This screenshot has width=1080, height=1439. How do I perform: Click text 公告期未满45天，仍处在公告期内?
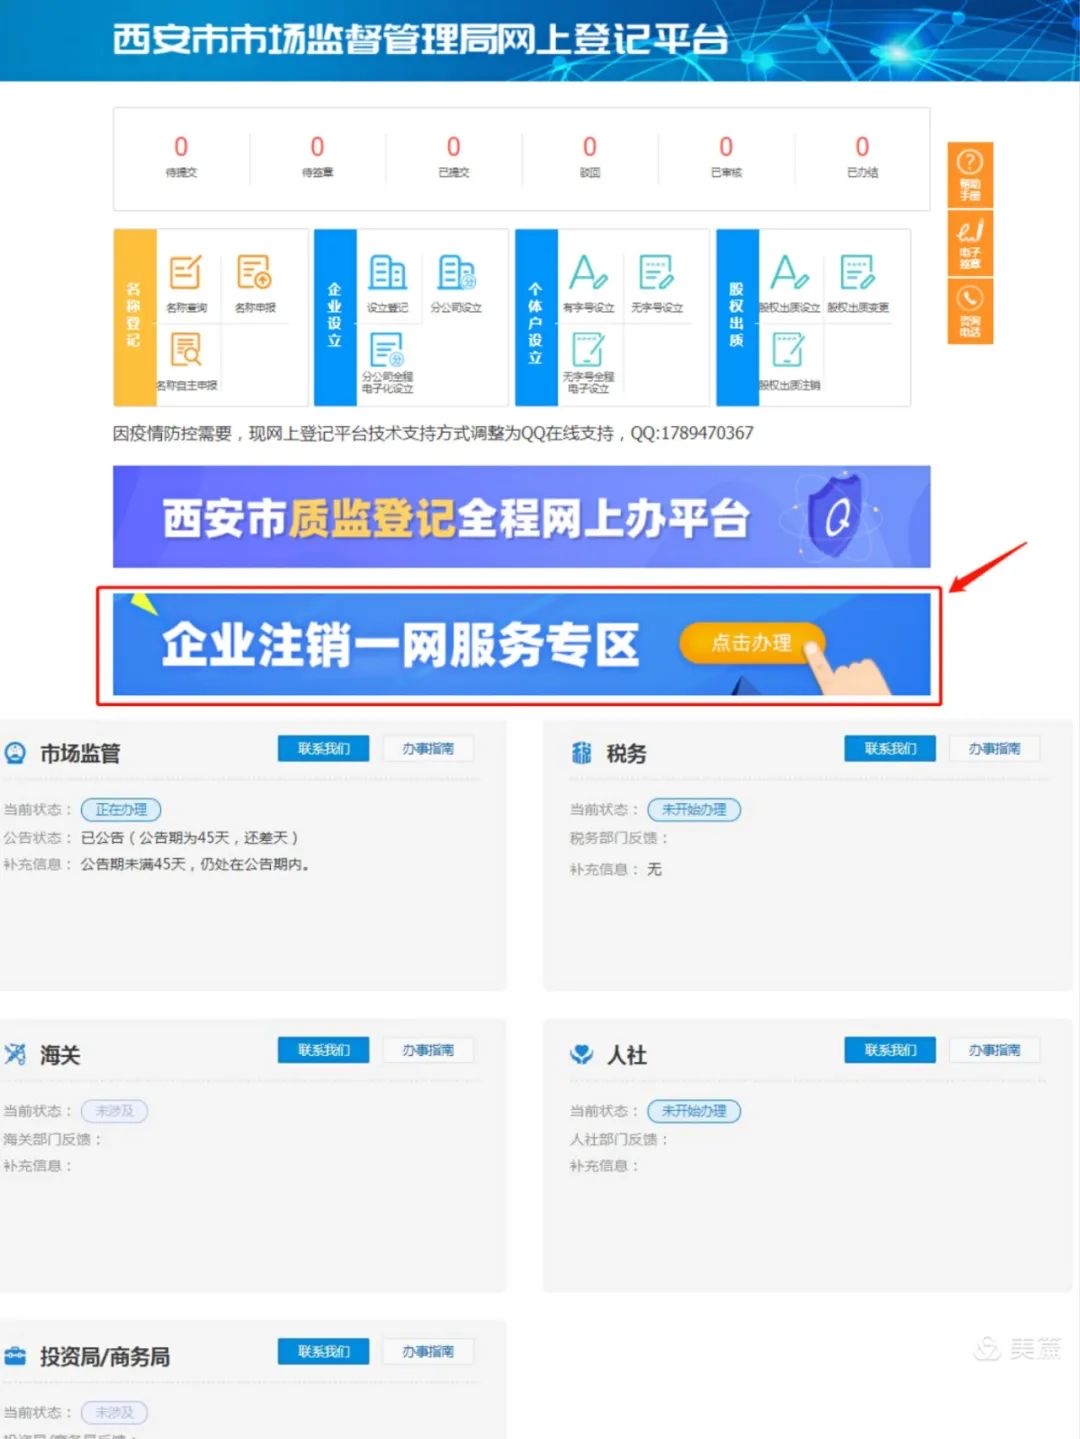pyautogui.click(x=195, y=864)
